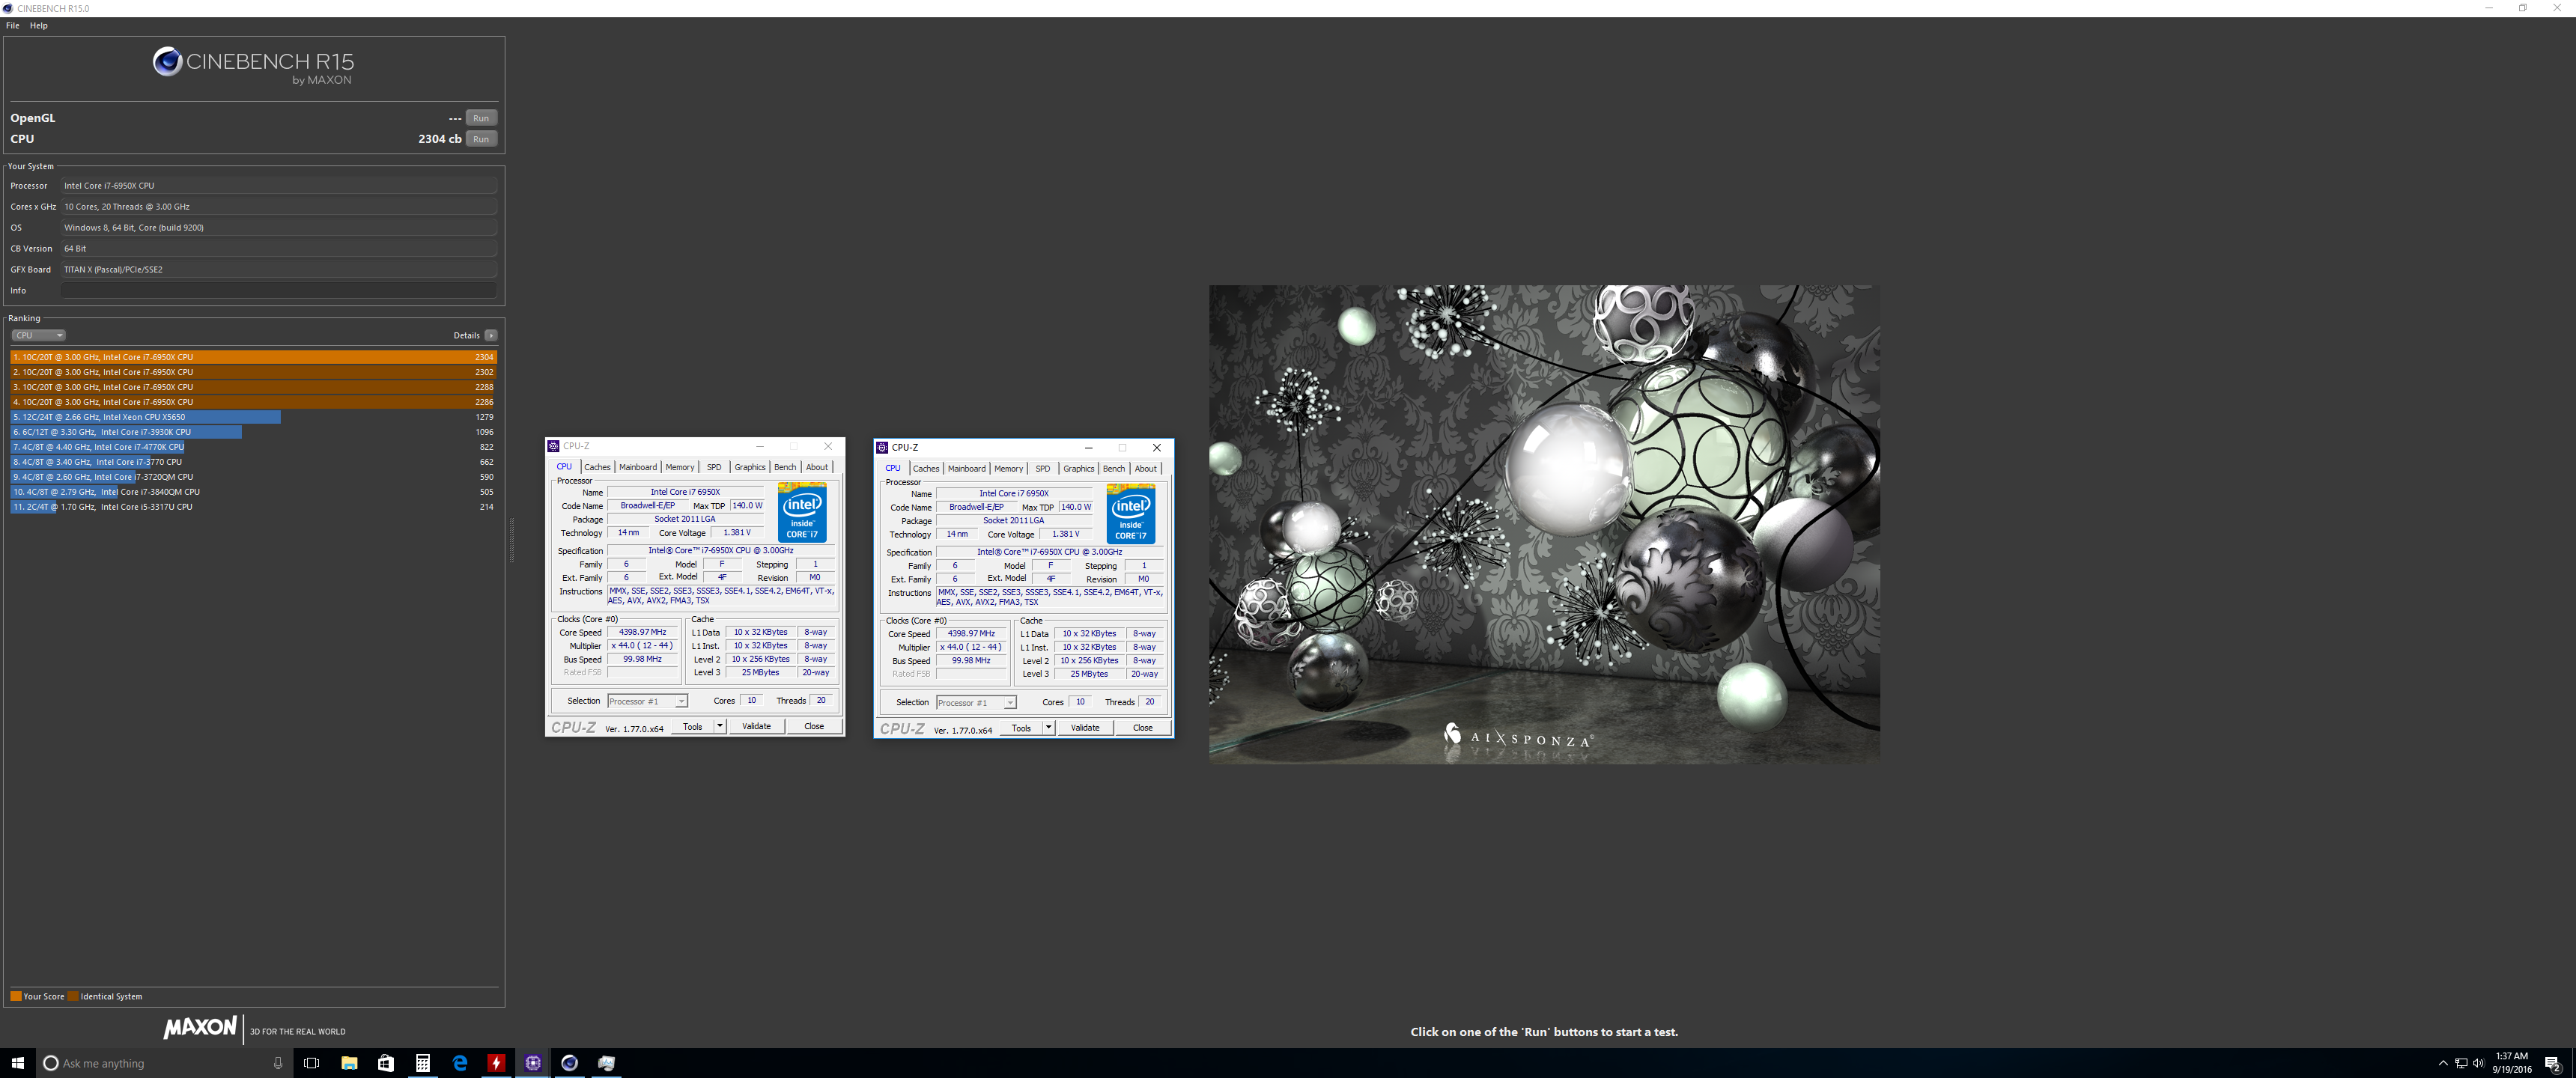The width and height of the screenshot is (2576, 1078).
Task: Click the Cinebench R15 sphere logo
Action: point(167,62)
